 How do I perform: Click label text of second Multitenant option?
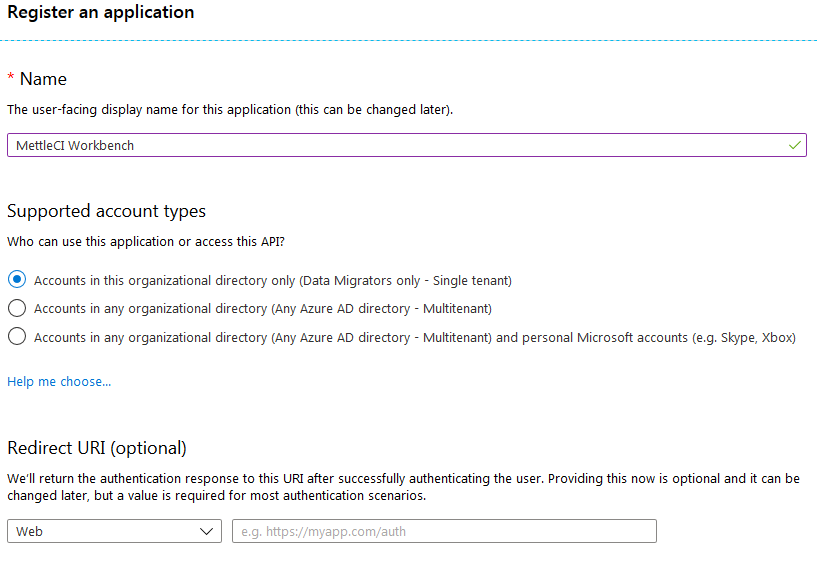[263, 309]
